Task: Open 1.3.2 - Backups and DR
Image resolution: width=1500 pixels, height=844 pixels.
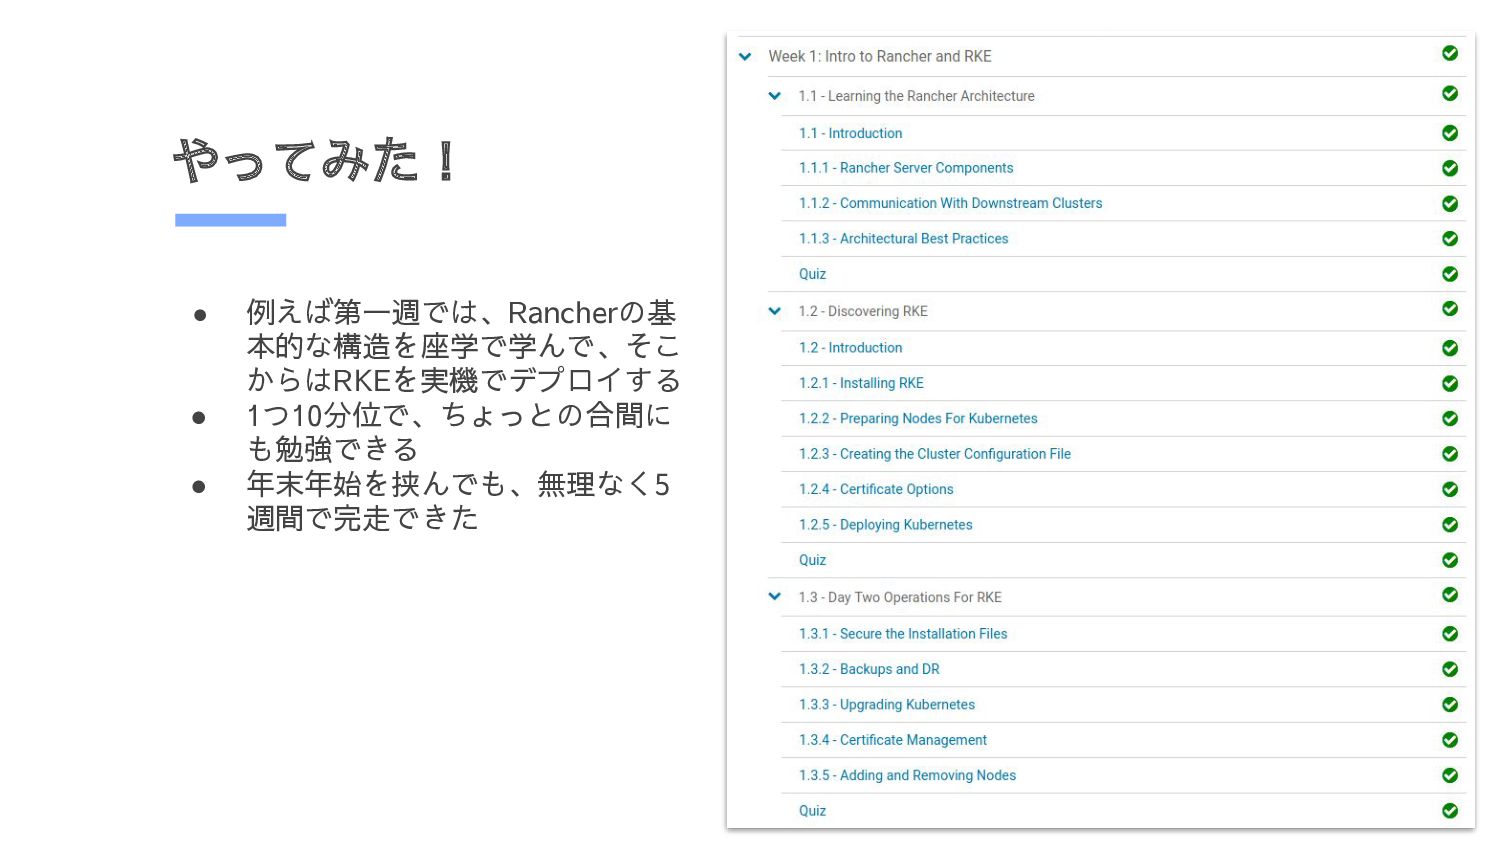Action: 869,669
